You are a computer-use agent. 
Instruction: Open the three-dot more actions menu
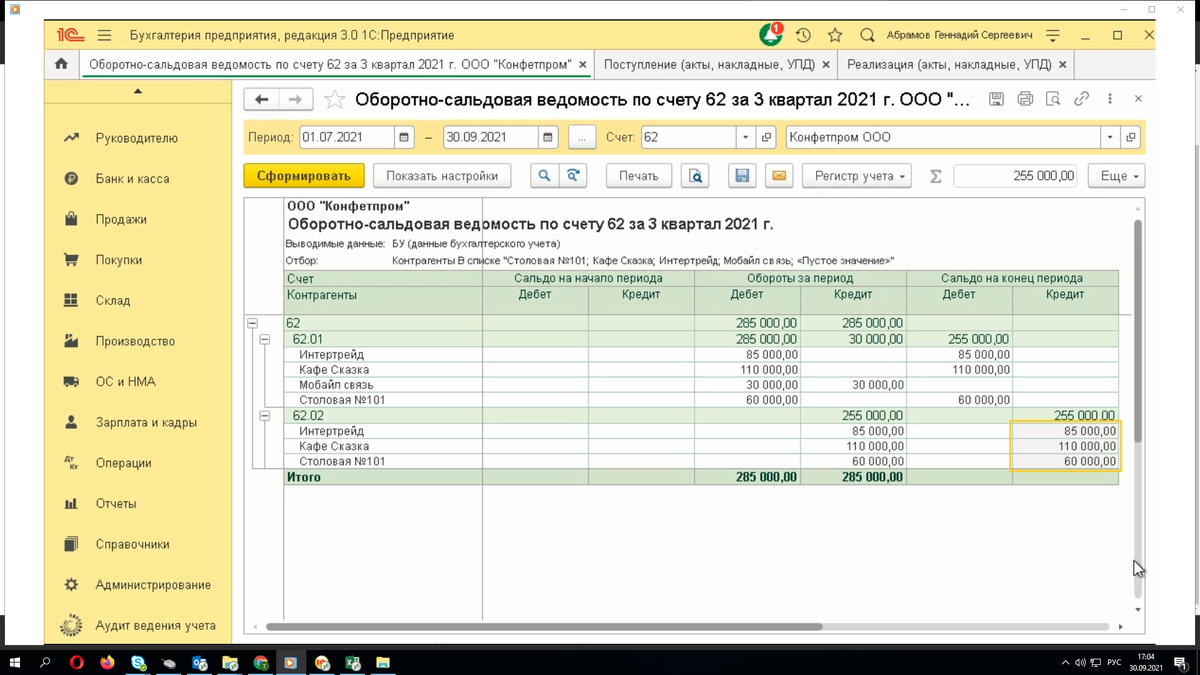tap(1110, 99)
